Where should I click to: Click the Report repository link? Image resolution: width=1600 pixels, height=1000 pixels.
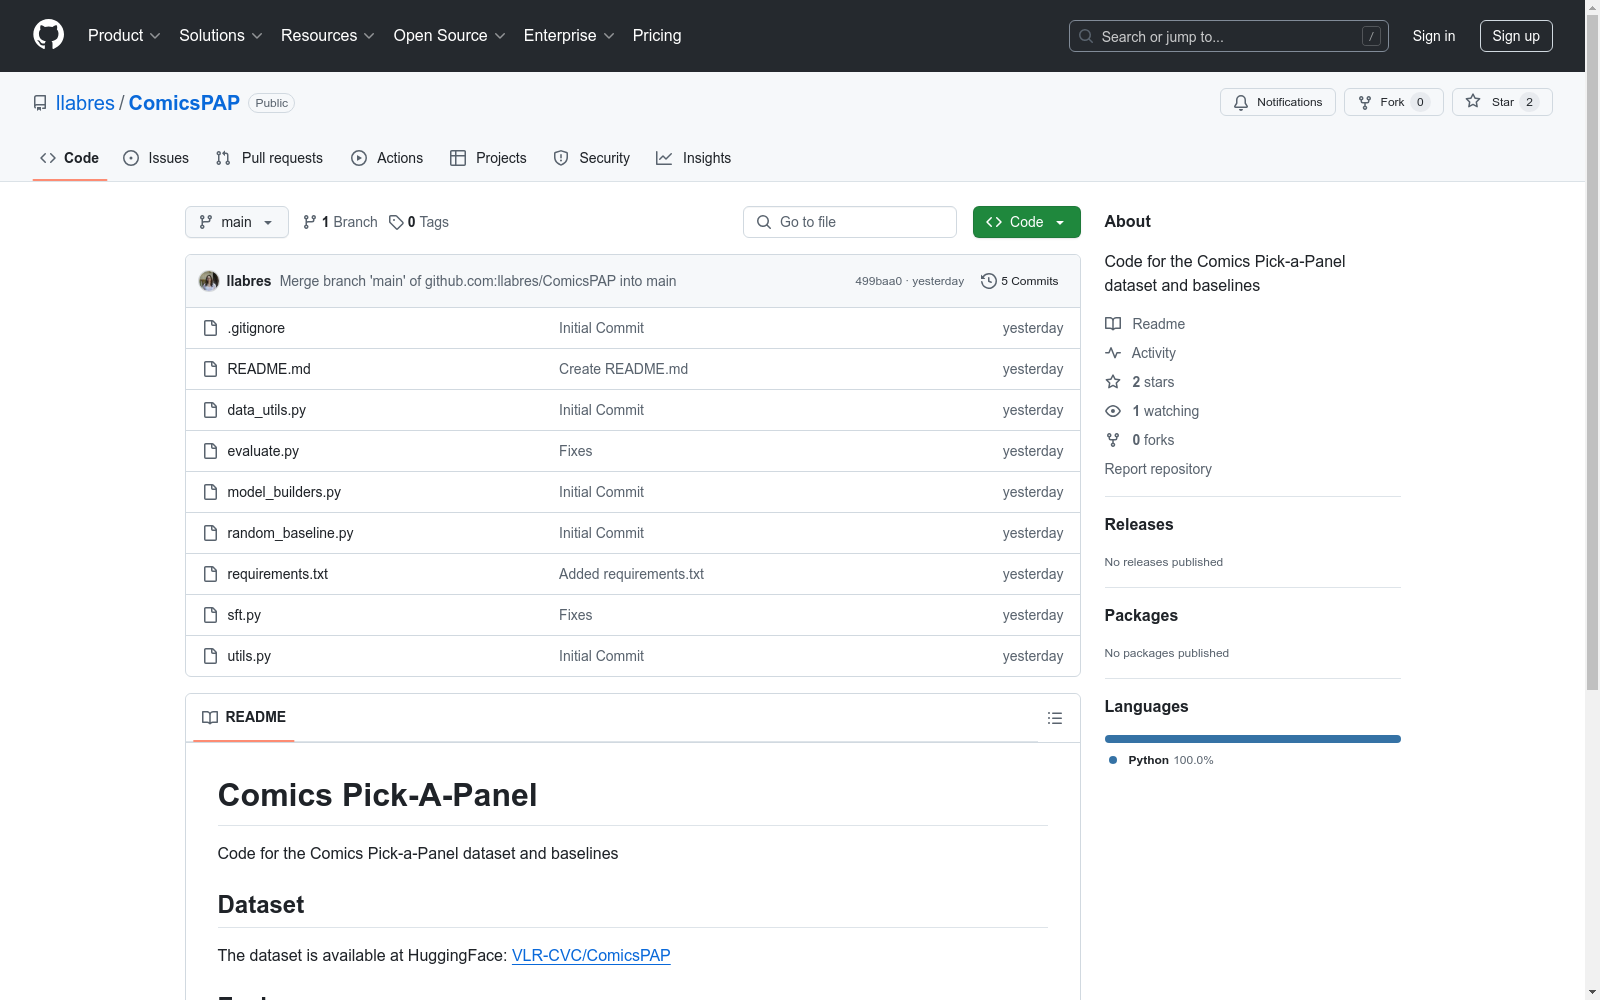pos(1158,469)
